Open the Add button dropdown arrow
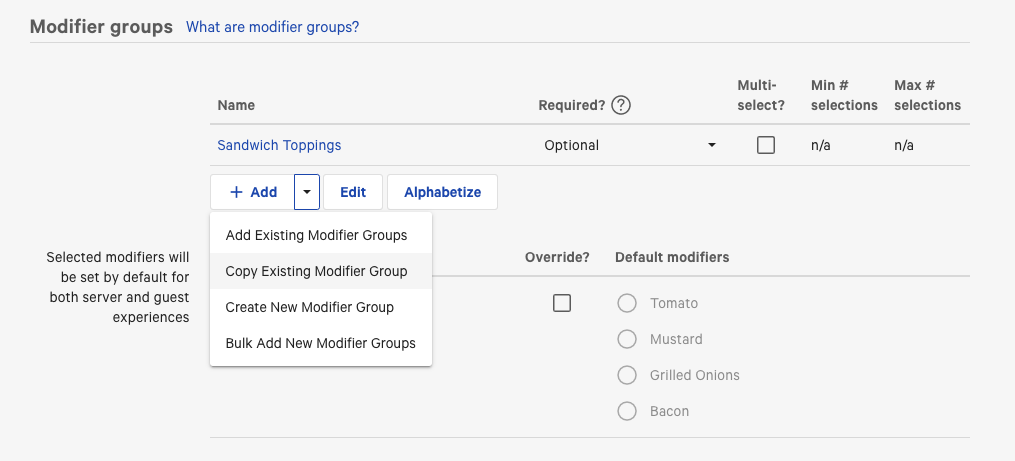Viewport: 1015px width, 461px height. pos(307,192)
